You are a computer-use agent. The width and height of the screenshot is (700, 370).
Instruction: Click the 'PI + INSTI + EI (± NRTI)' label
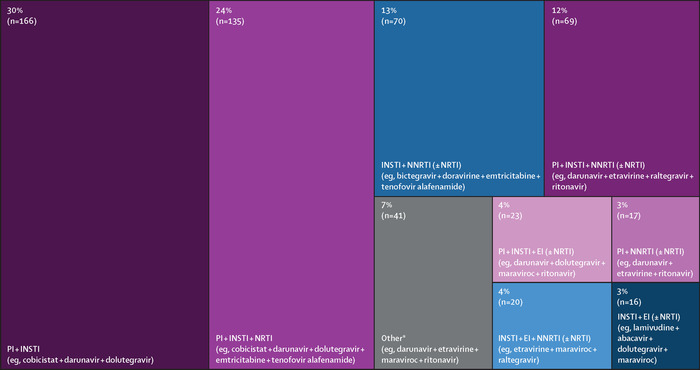click(x=536, y=252)
